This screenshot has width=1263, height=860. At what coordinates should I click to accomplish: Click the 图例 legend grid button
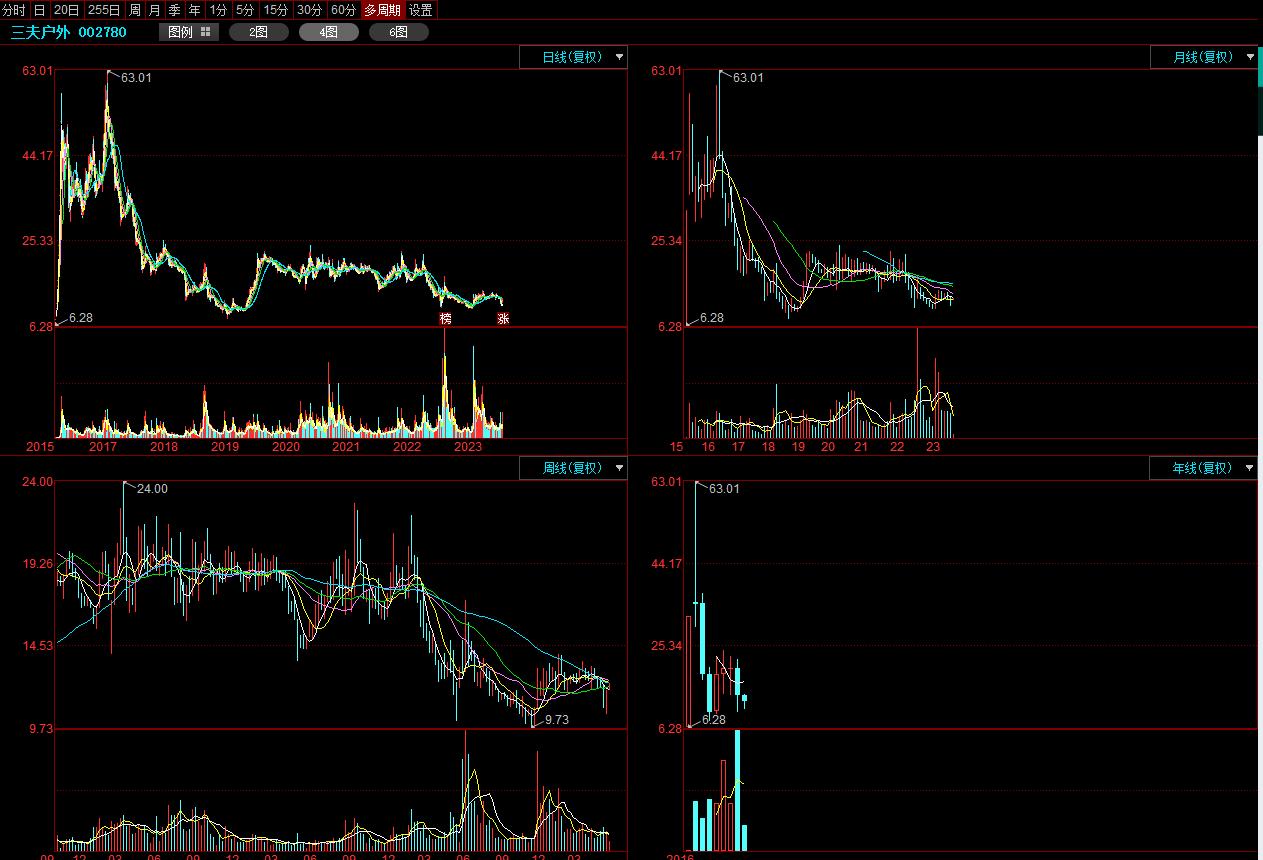pos(189,32)
